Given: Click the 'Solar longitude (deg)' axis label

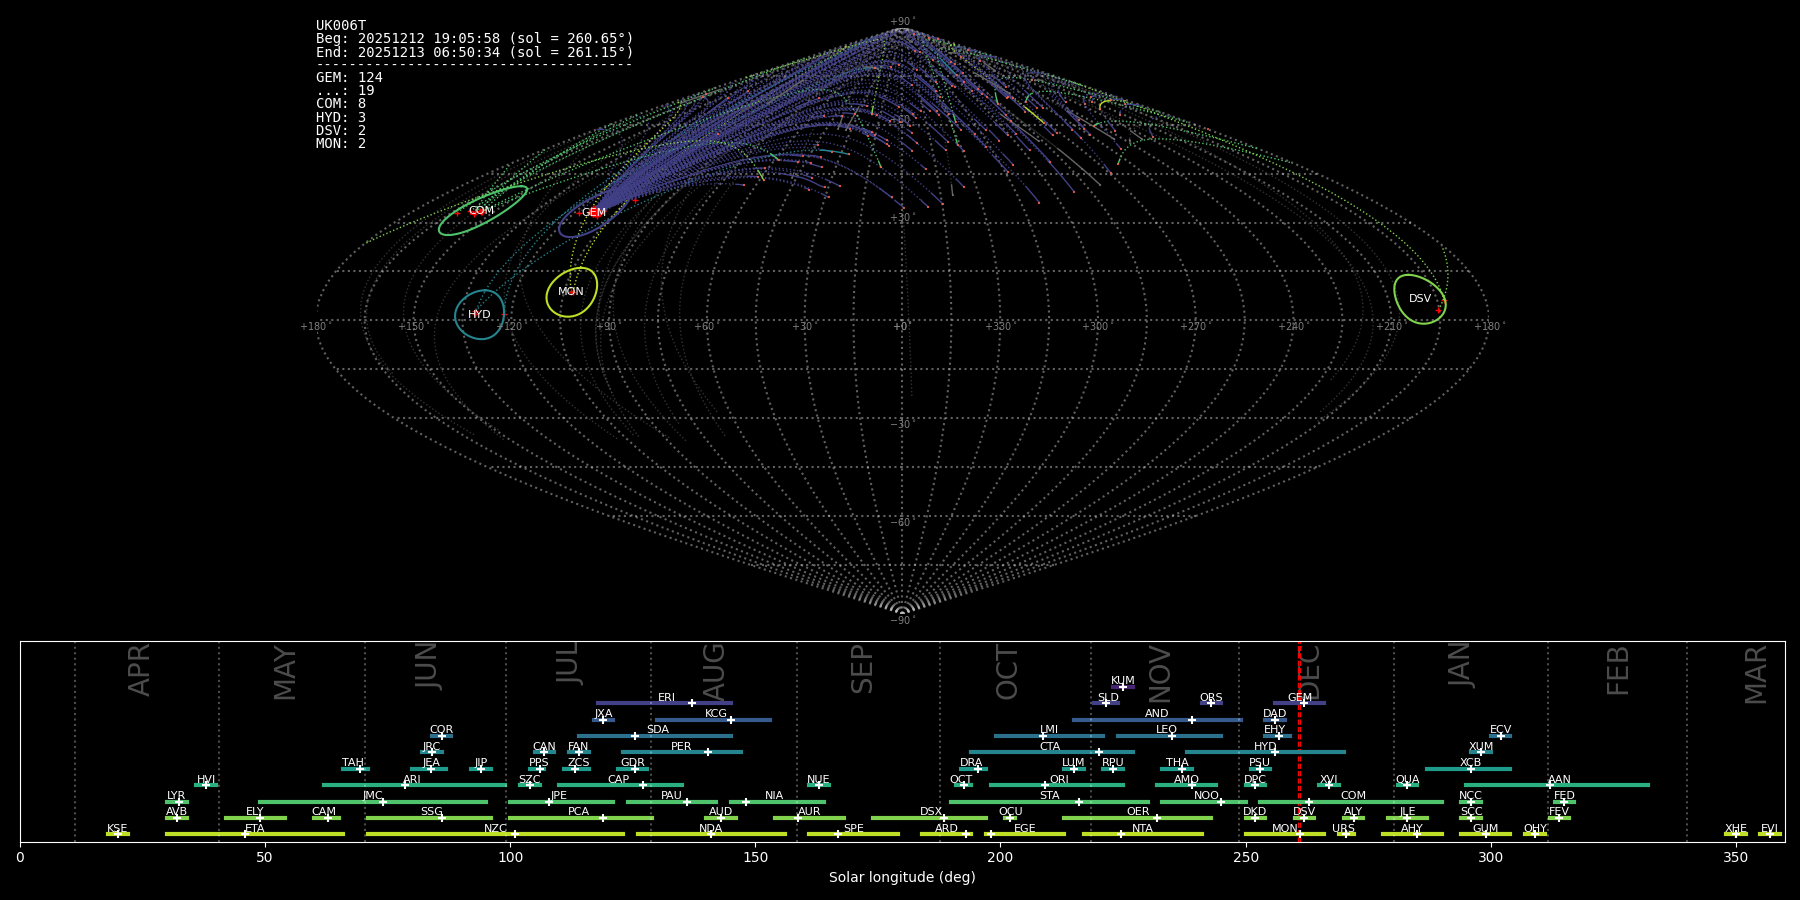Looking at the screenshot, I should tap(902, 877).
